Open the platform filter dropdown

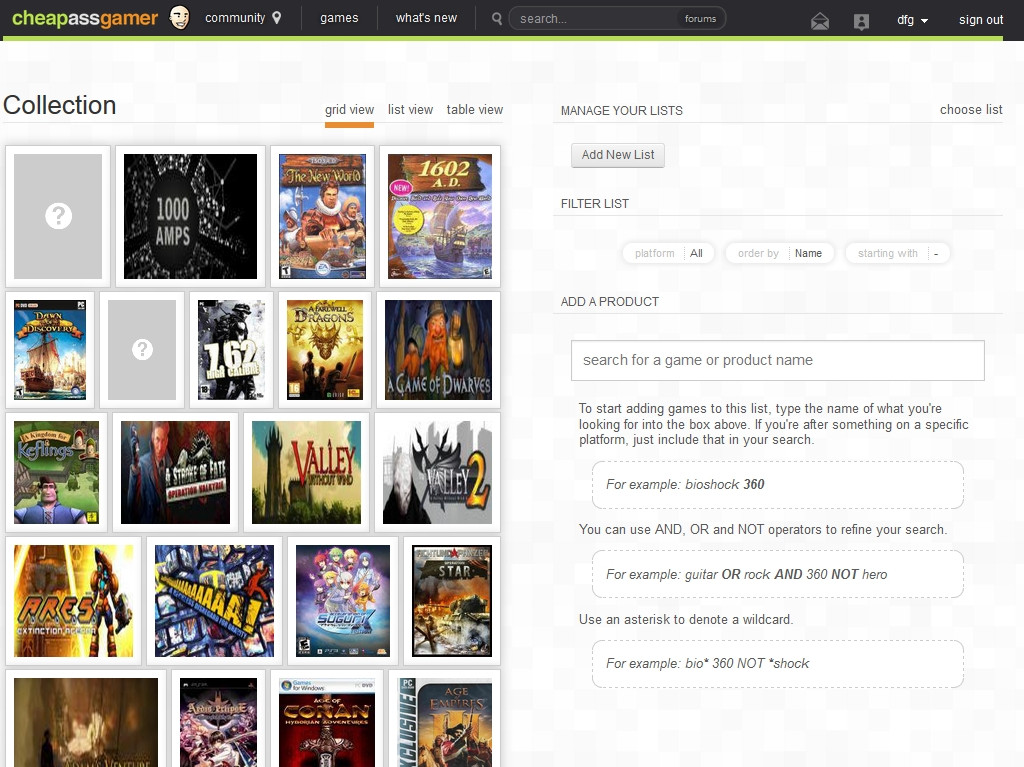(669, 253)
